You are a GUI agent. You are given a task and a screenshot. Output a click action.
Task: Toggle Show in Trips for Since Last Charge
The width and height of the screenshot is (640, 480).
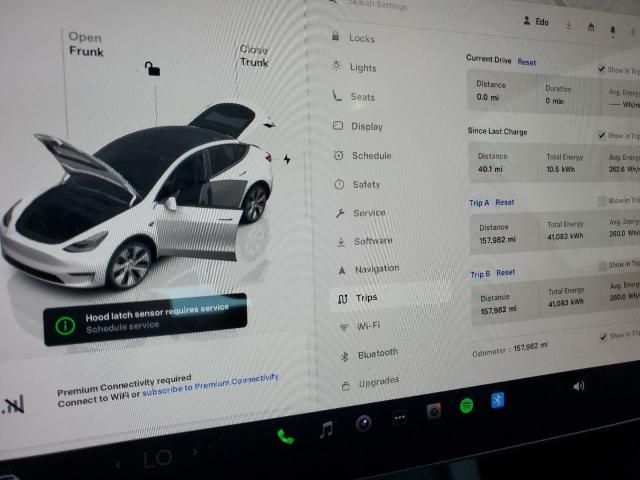(603, 135)
